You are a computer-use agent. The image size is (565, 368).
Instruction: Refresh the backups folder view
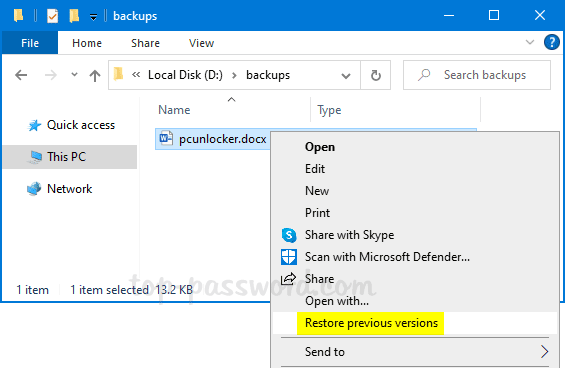tap(375, 75)
